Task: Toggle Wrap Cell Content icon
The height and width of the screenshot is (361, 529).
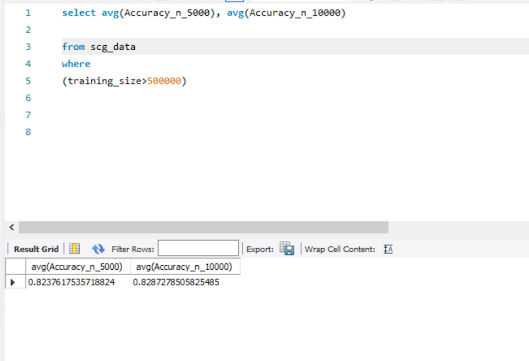Action: pos(388,249)
